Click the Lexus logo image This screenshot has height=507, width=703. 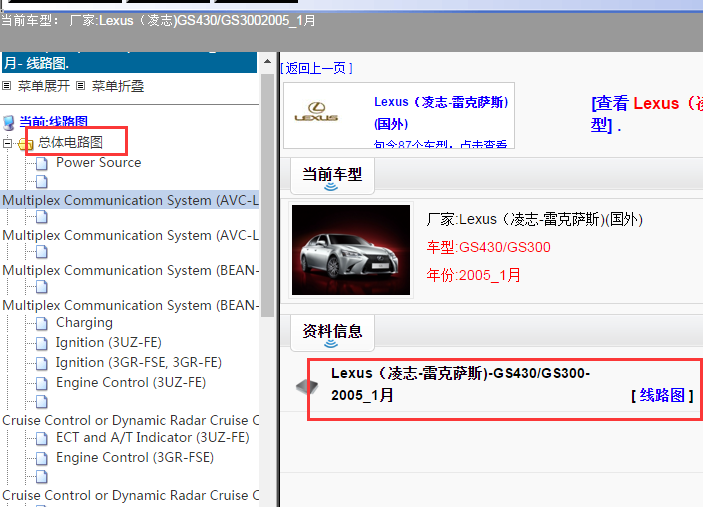[317, 112]
